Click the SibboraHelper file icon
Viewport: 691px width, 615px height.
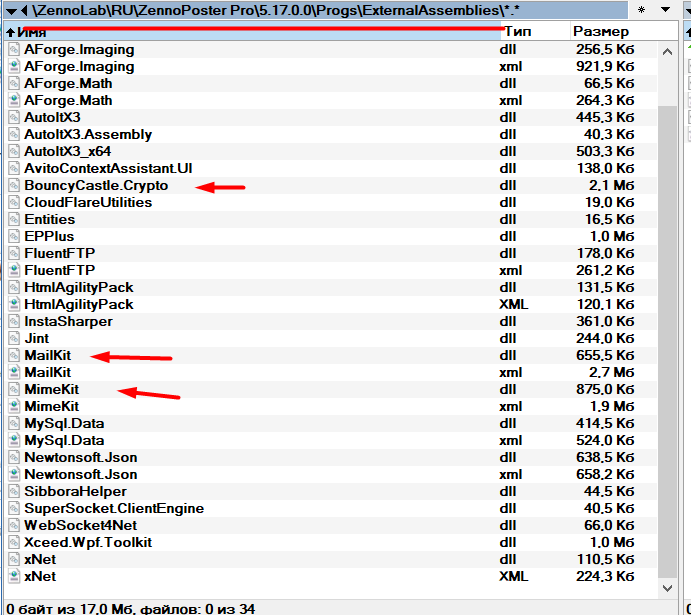pyautogui.click(x=14, y=492)
